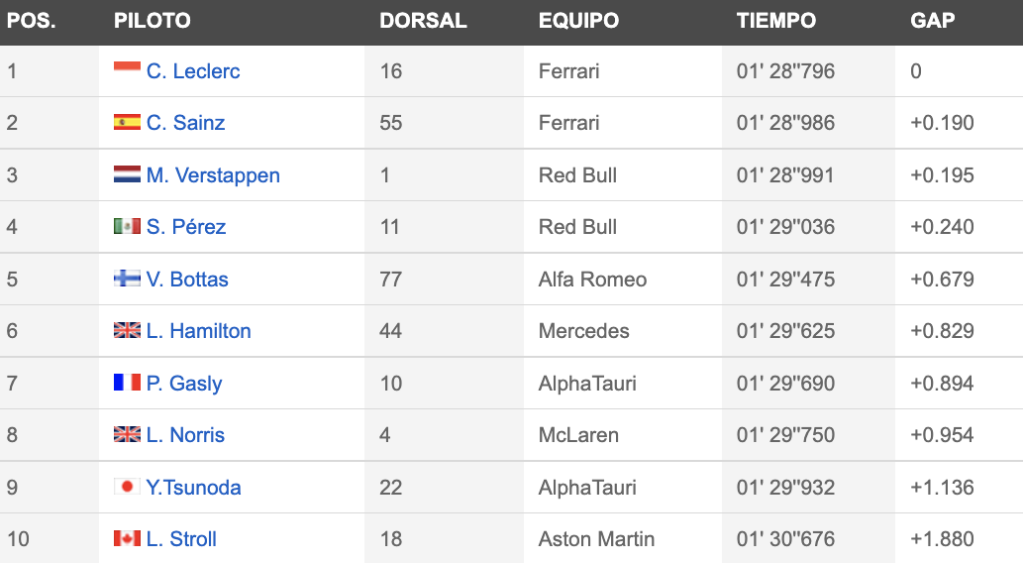
Task: Click the Spanish flag beside C. Sainz
Action: [127, 121]
